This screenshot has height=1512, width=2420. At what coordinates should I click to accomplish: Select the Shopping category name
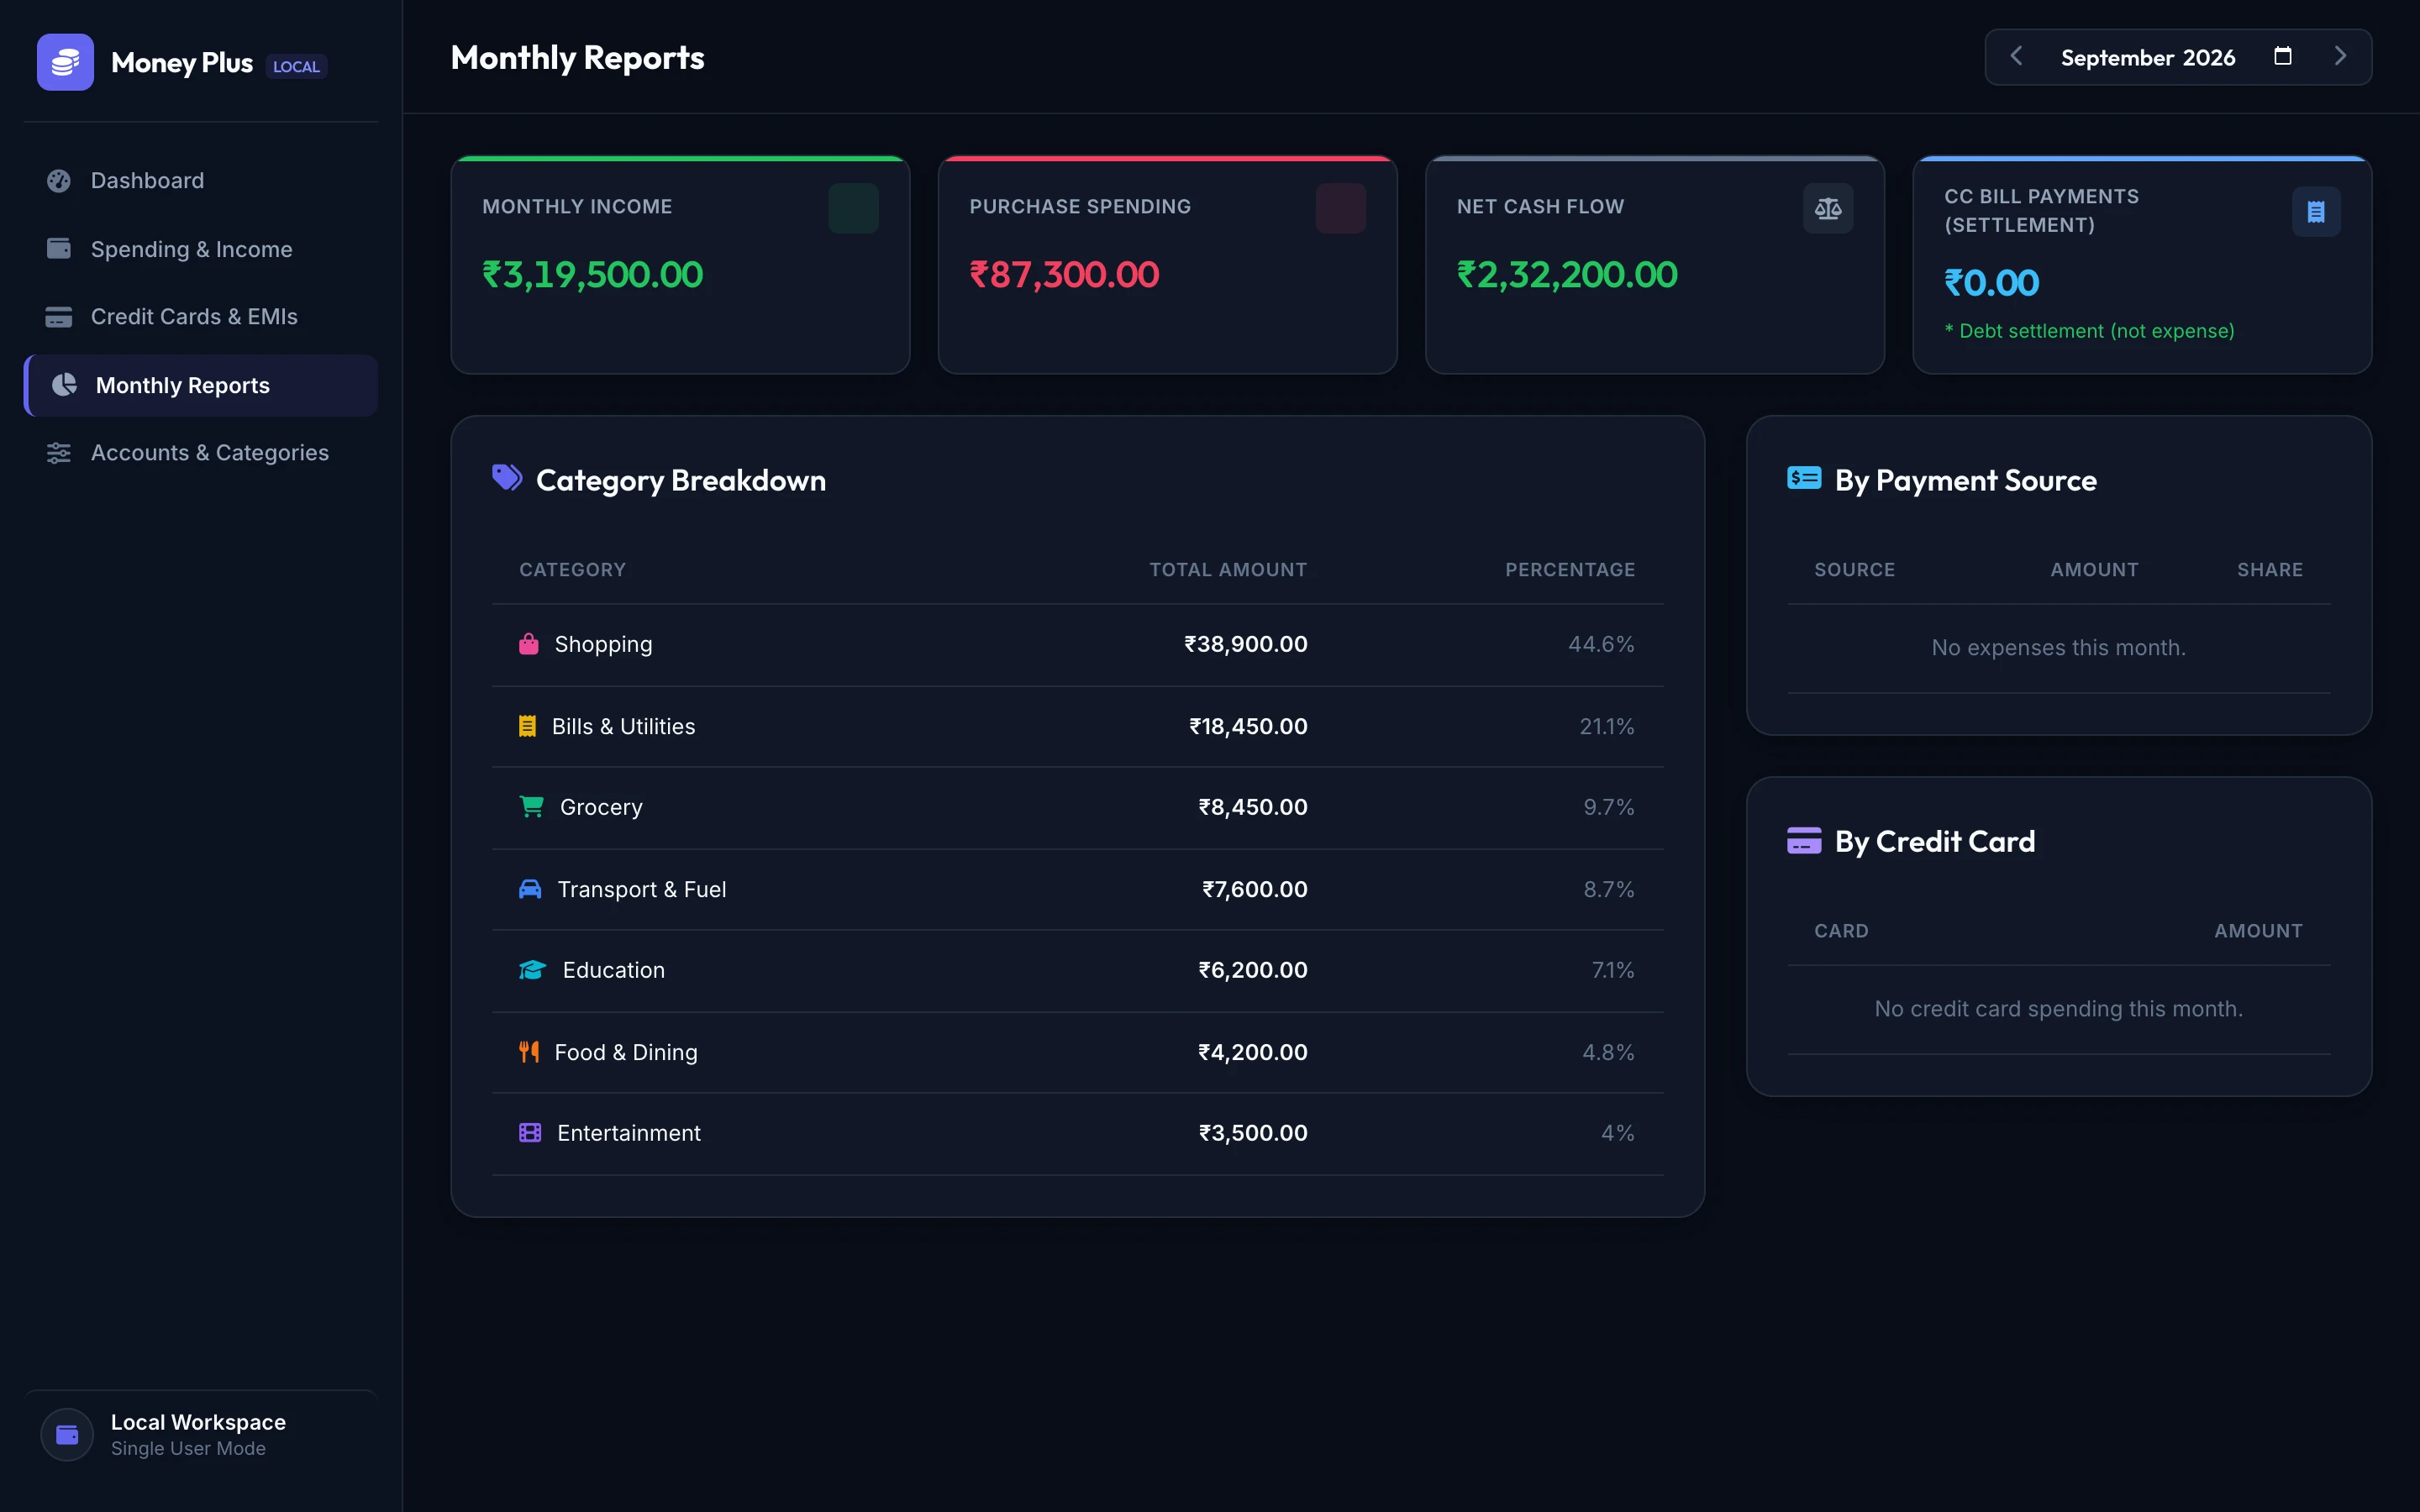(x=603, y=645)
